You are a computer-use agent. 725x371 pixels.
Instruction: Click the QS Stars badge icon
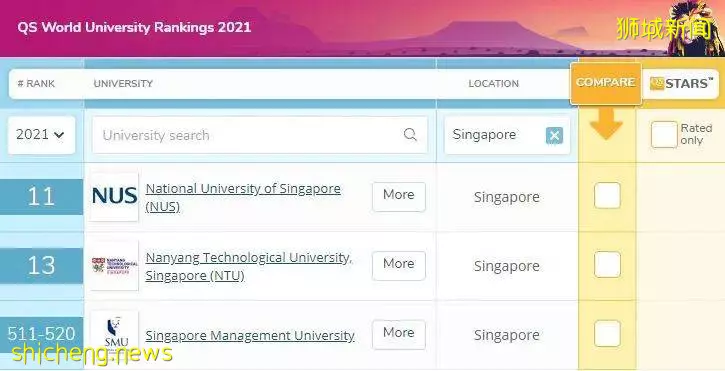(657, 84)
